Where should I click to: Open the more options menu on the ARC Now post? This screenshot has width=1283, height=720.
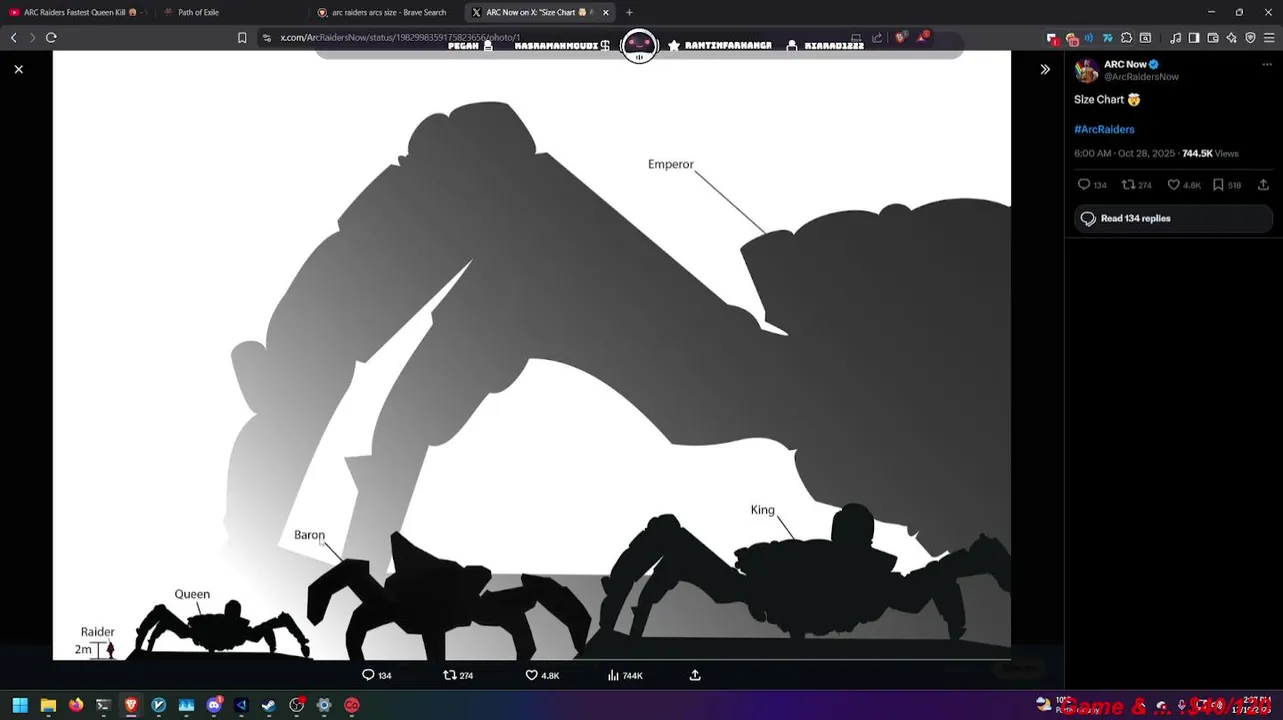[1267, 64]
